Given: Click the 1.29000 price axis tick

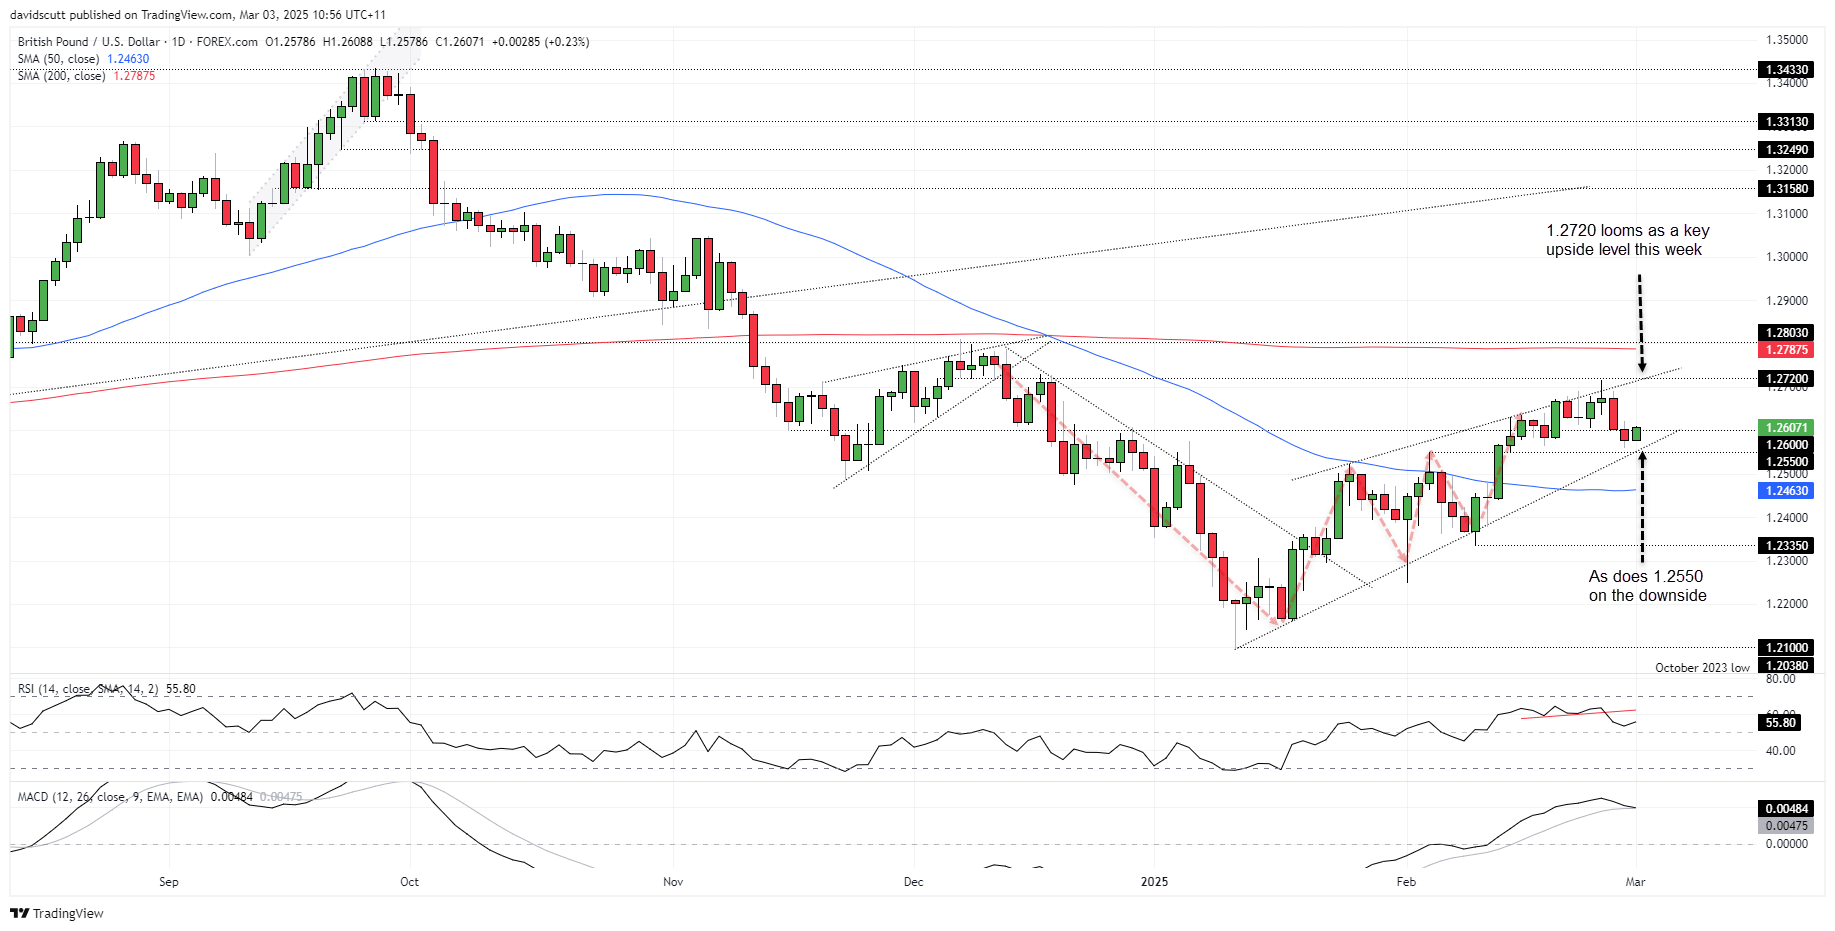Looking at the screenshot, I should (1787, 301).
